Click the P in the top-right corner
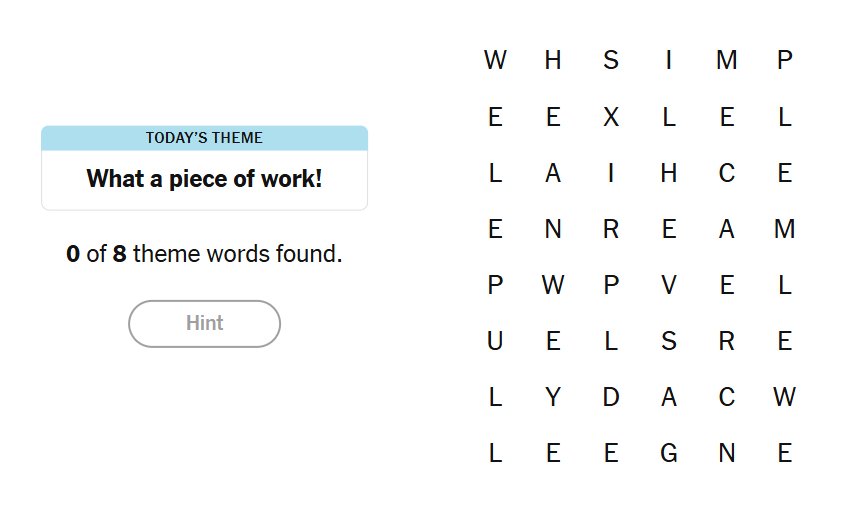 point(785,61)
